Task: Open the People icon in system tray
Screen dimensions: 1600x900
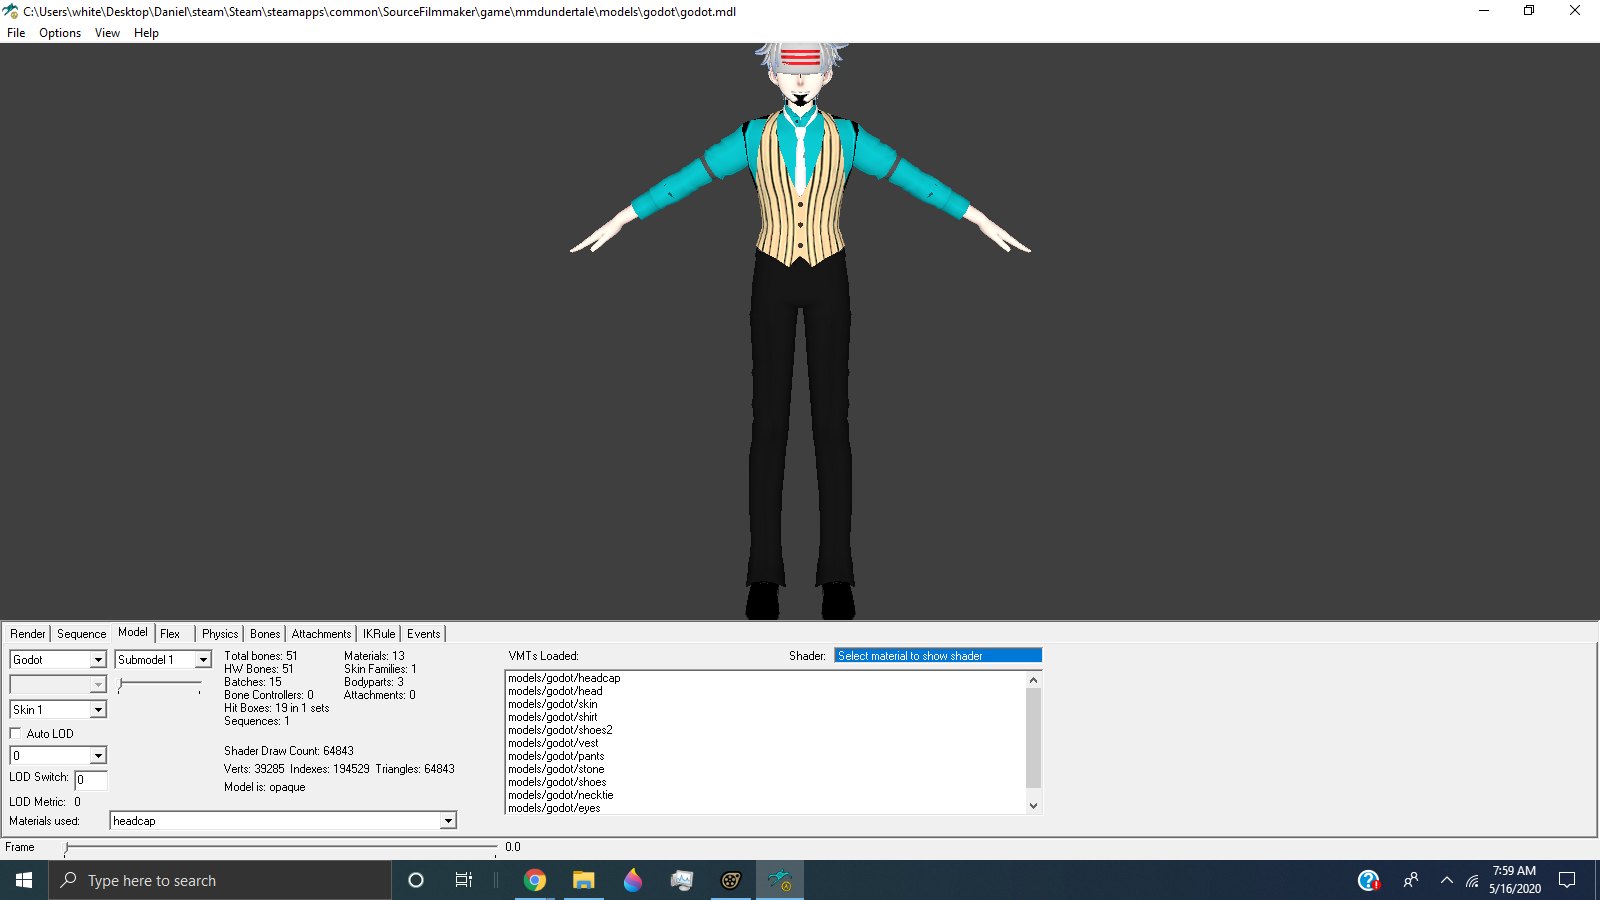Action: click(x=1411, y=880)
